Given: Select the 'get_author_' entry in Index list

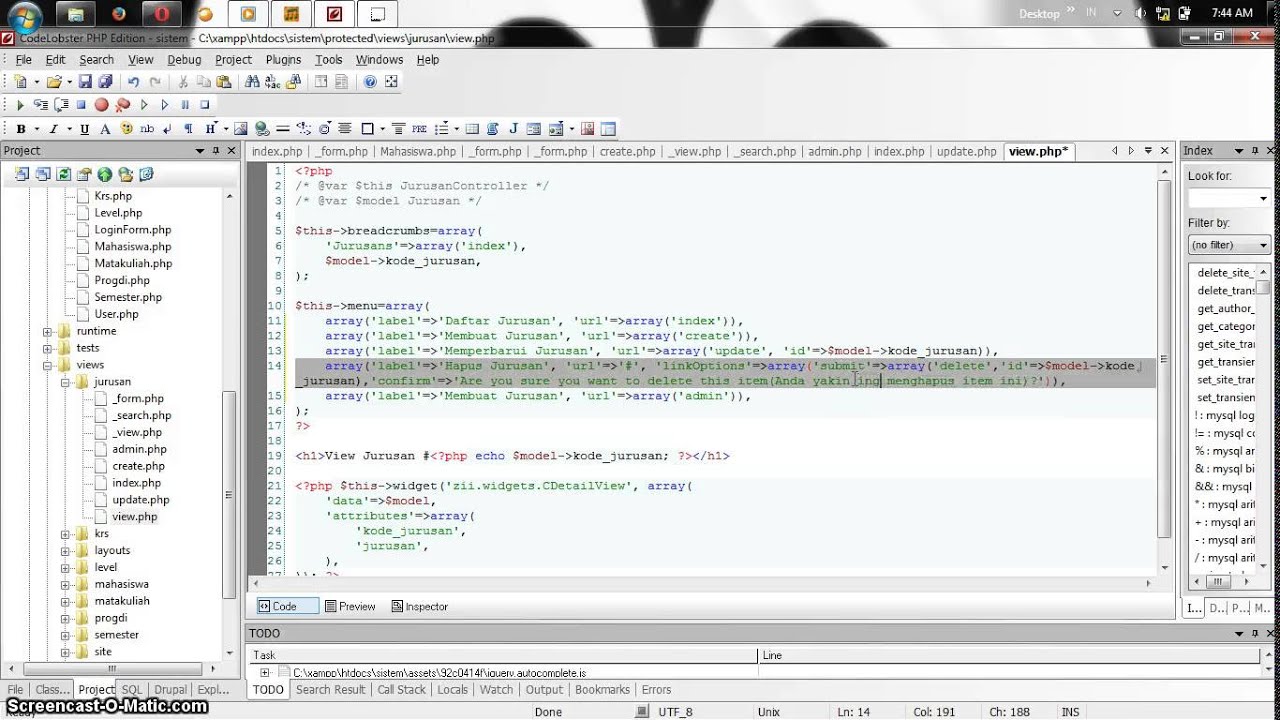Looking at the screenshot, I should pyautogui.click(x=1226, y=309).
